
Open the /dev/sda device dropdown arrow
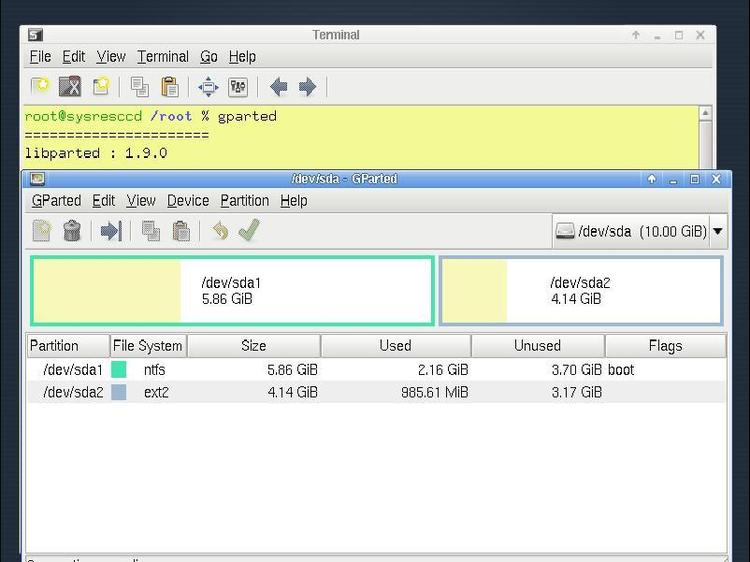click(717, 231)
